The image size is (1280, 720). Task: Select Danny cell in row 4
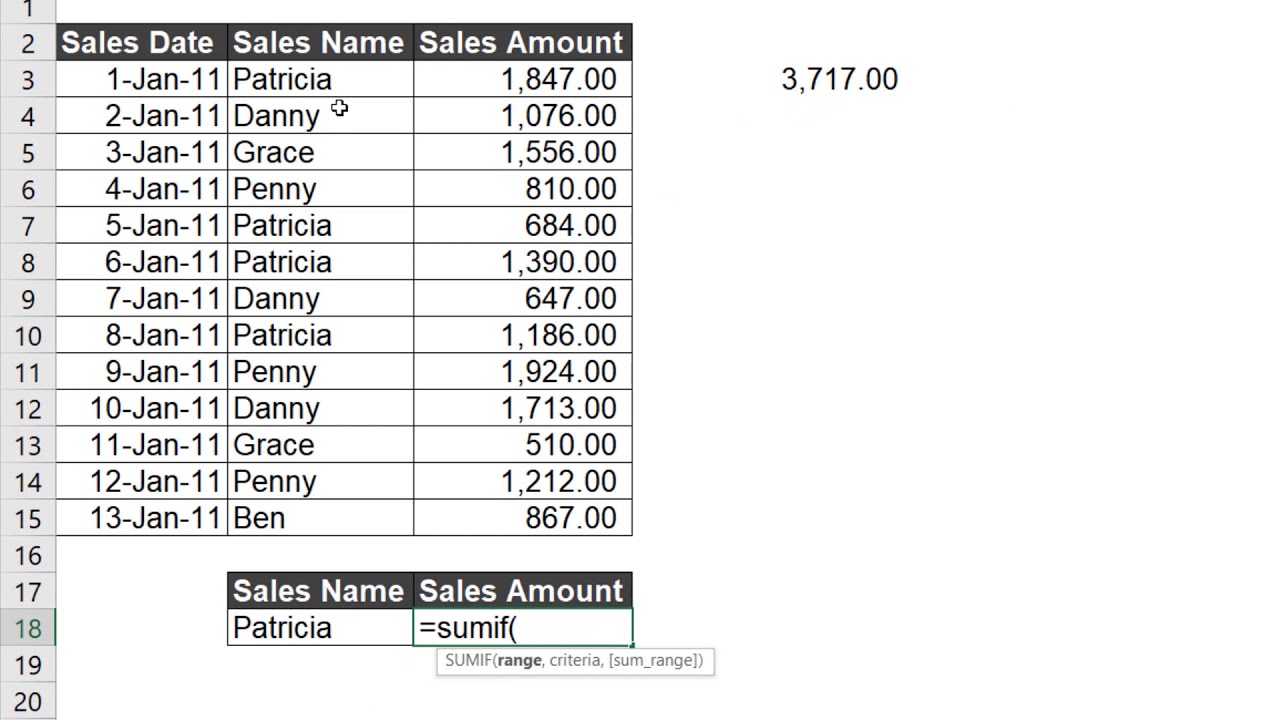coord(320,116)
